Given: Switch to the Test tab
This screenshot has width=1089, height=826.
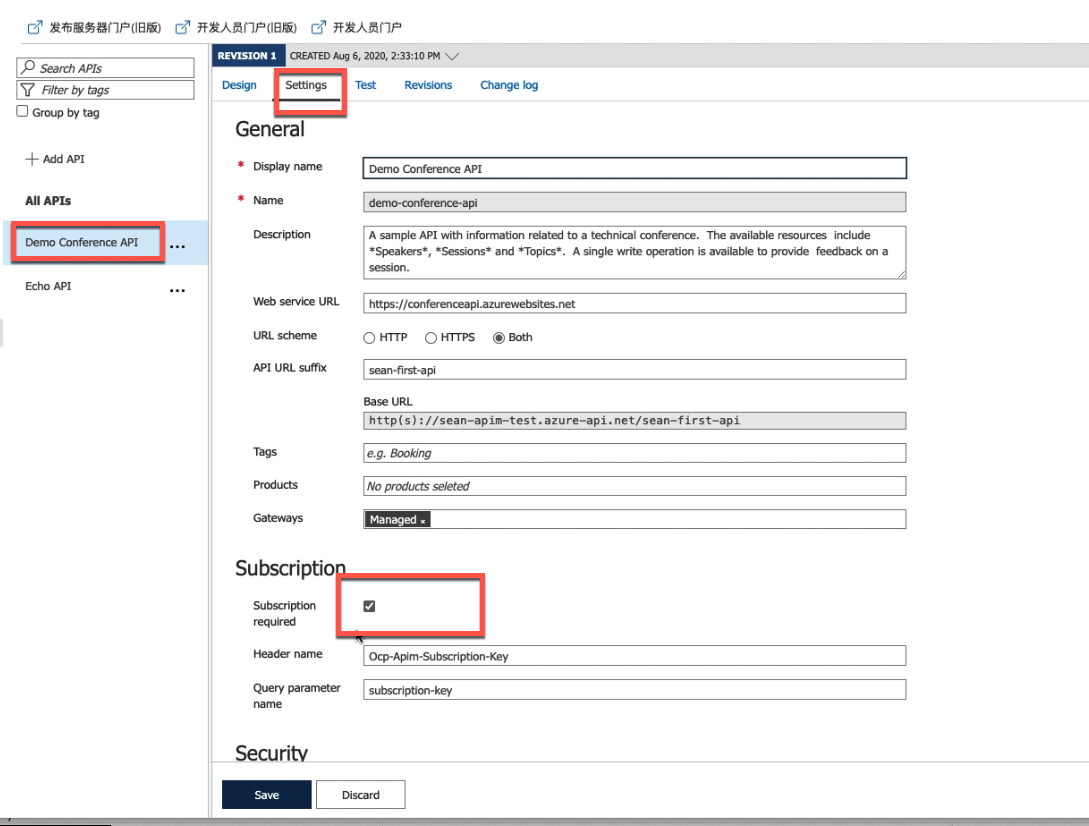Looking at the screenshot, I should 365,85.
